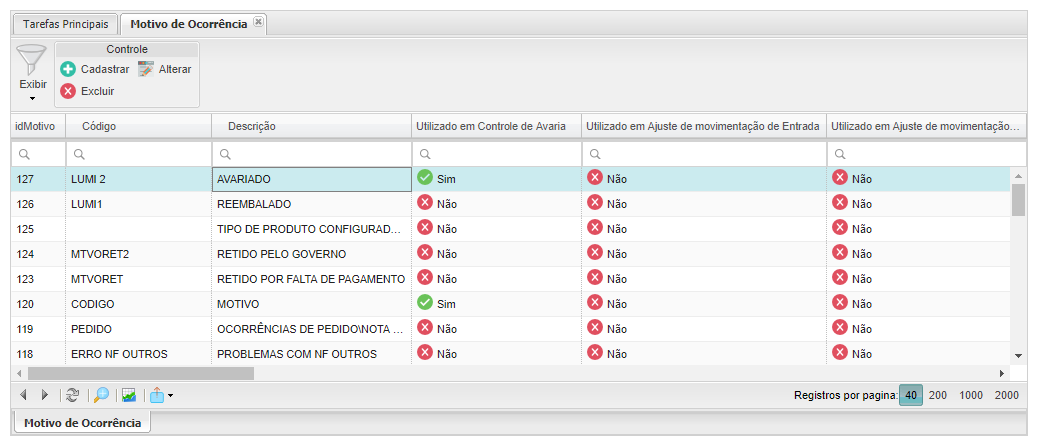Click the horizontal scrollbar thumb
Image resolution: width=1038 pixels, height=446 pixels.
134,373
